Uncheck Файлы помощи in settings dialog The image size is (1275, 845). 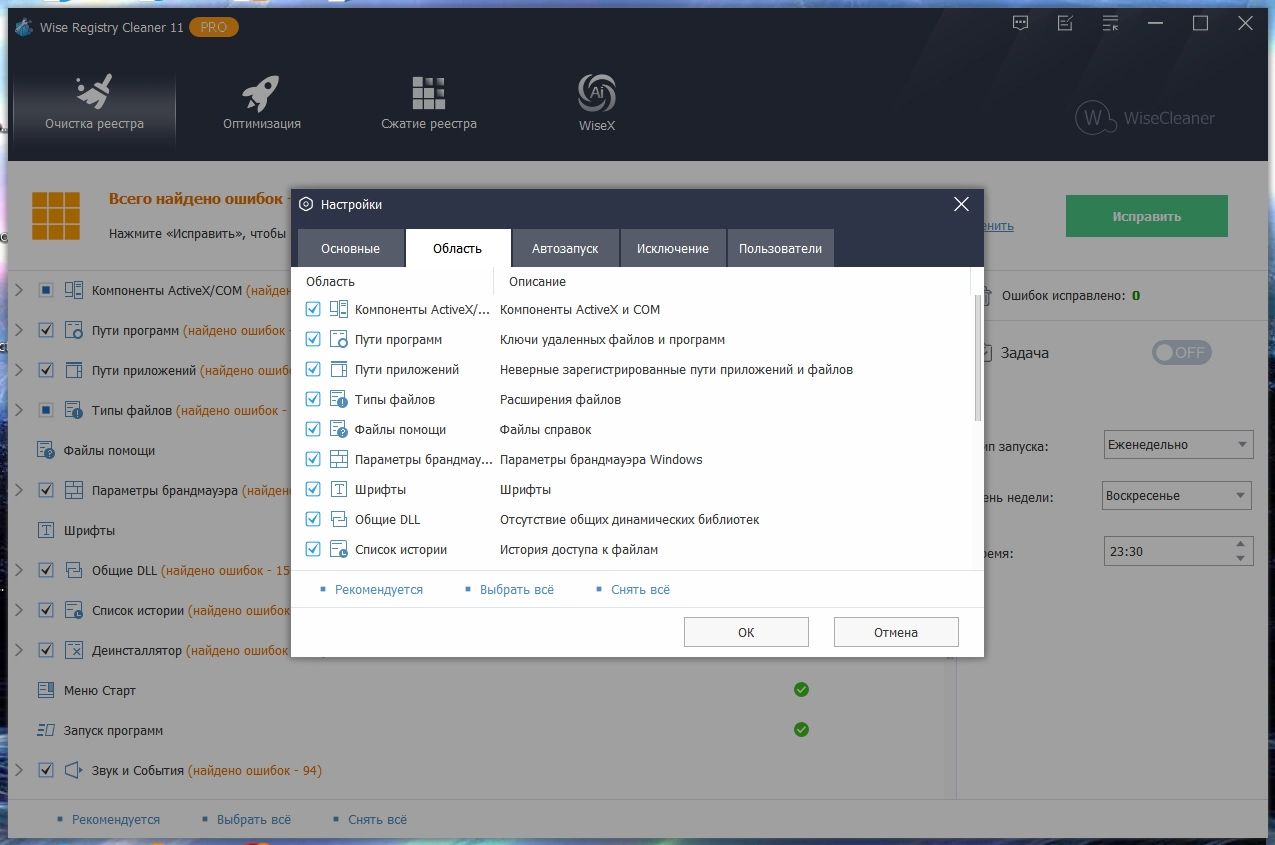coord(313,429)
